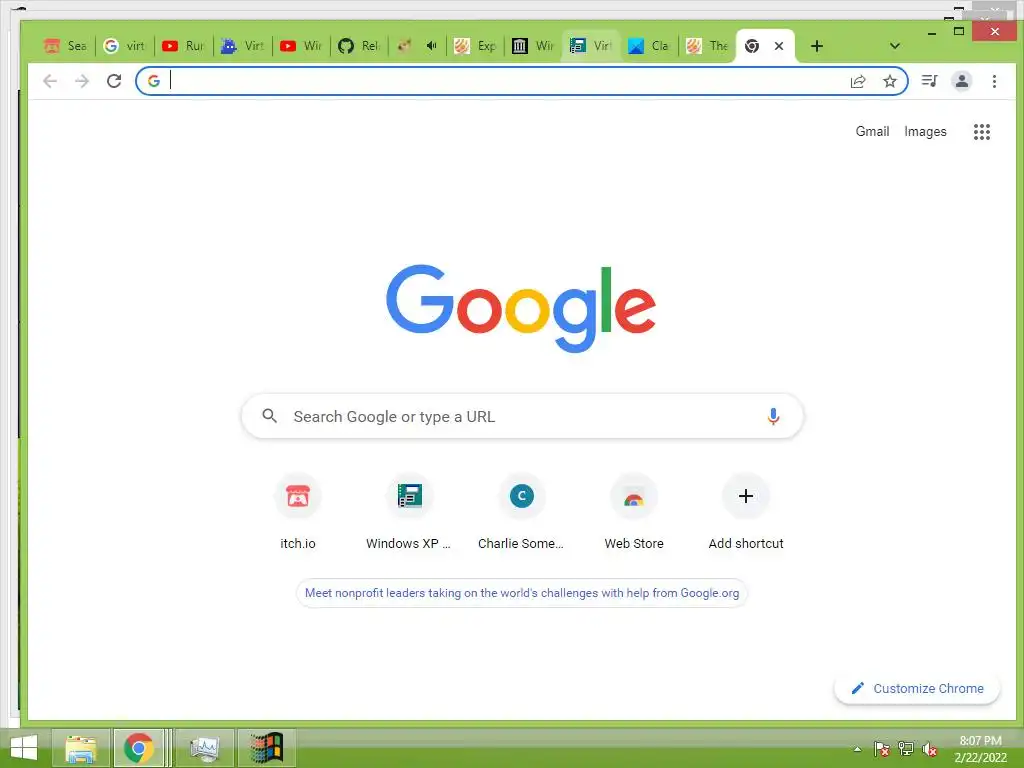Image resolution: width=1024 pixels, height=768 pixels.
Task: Switch to the 'Sea' itch.io tab
Action: point(65,46)
